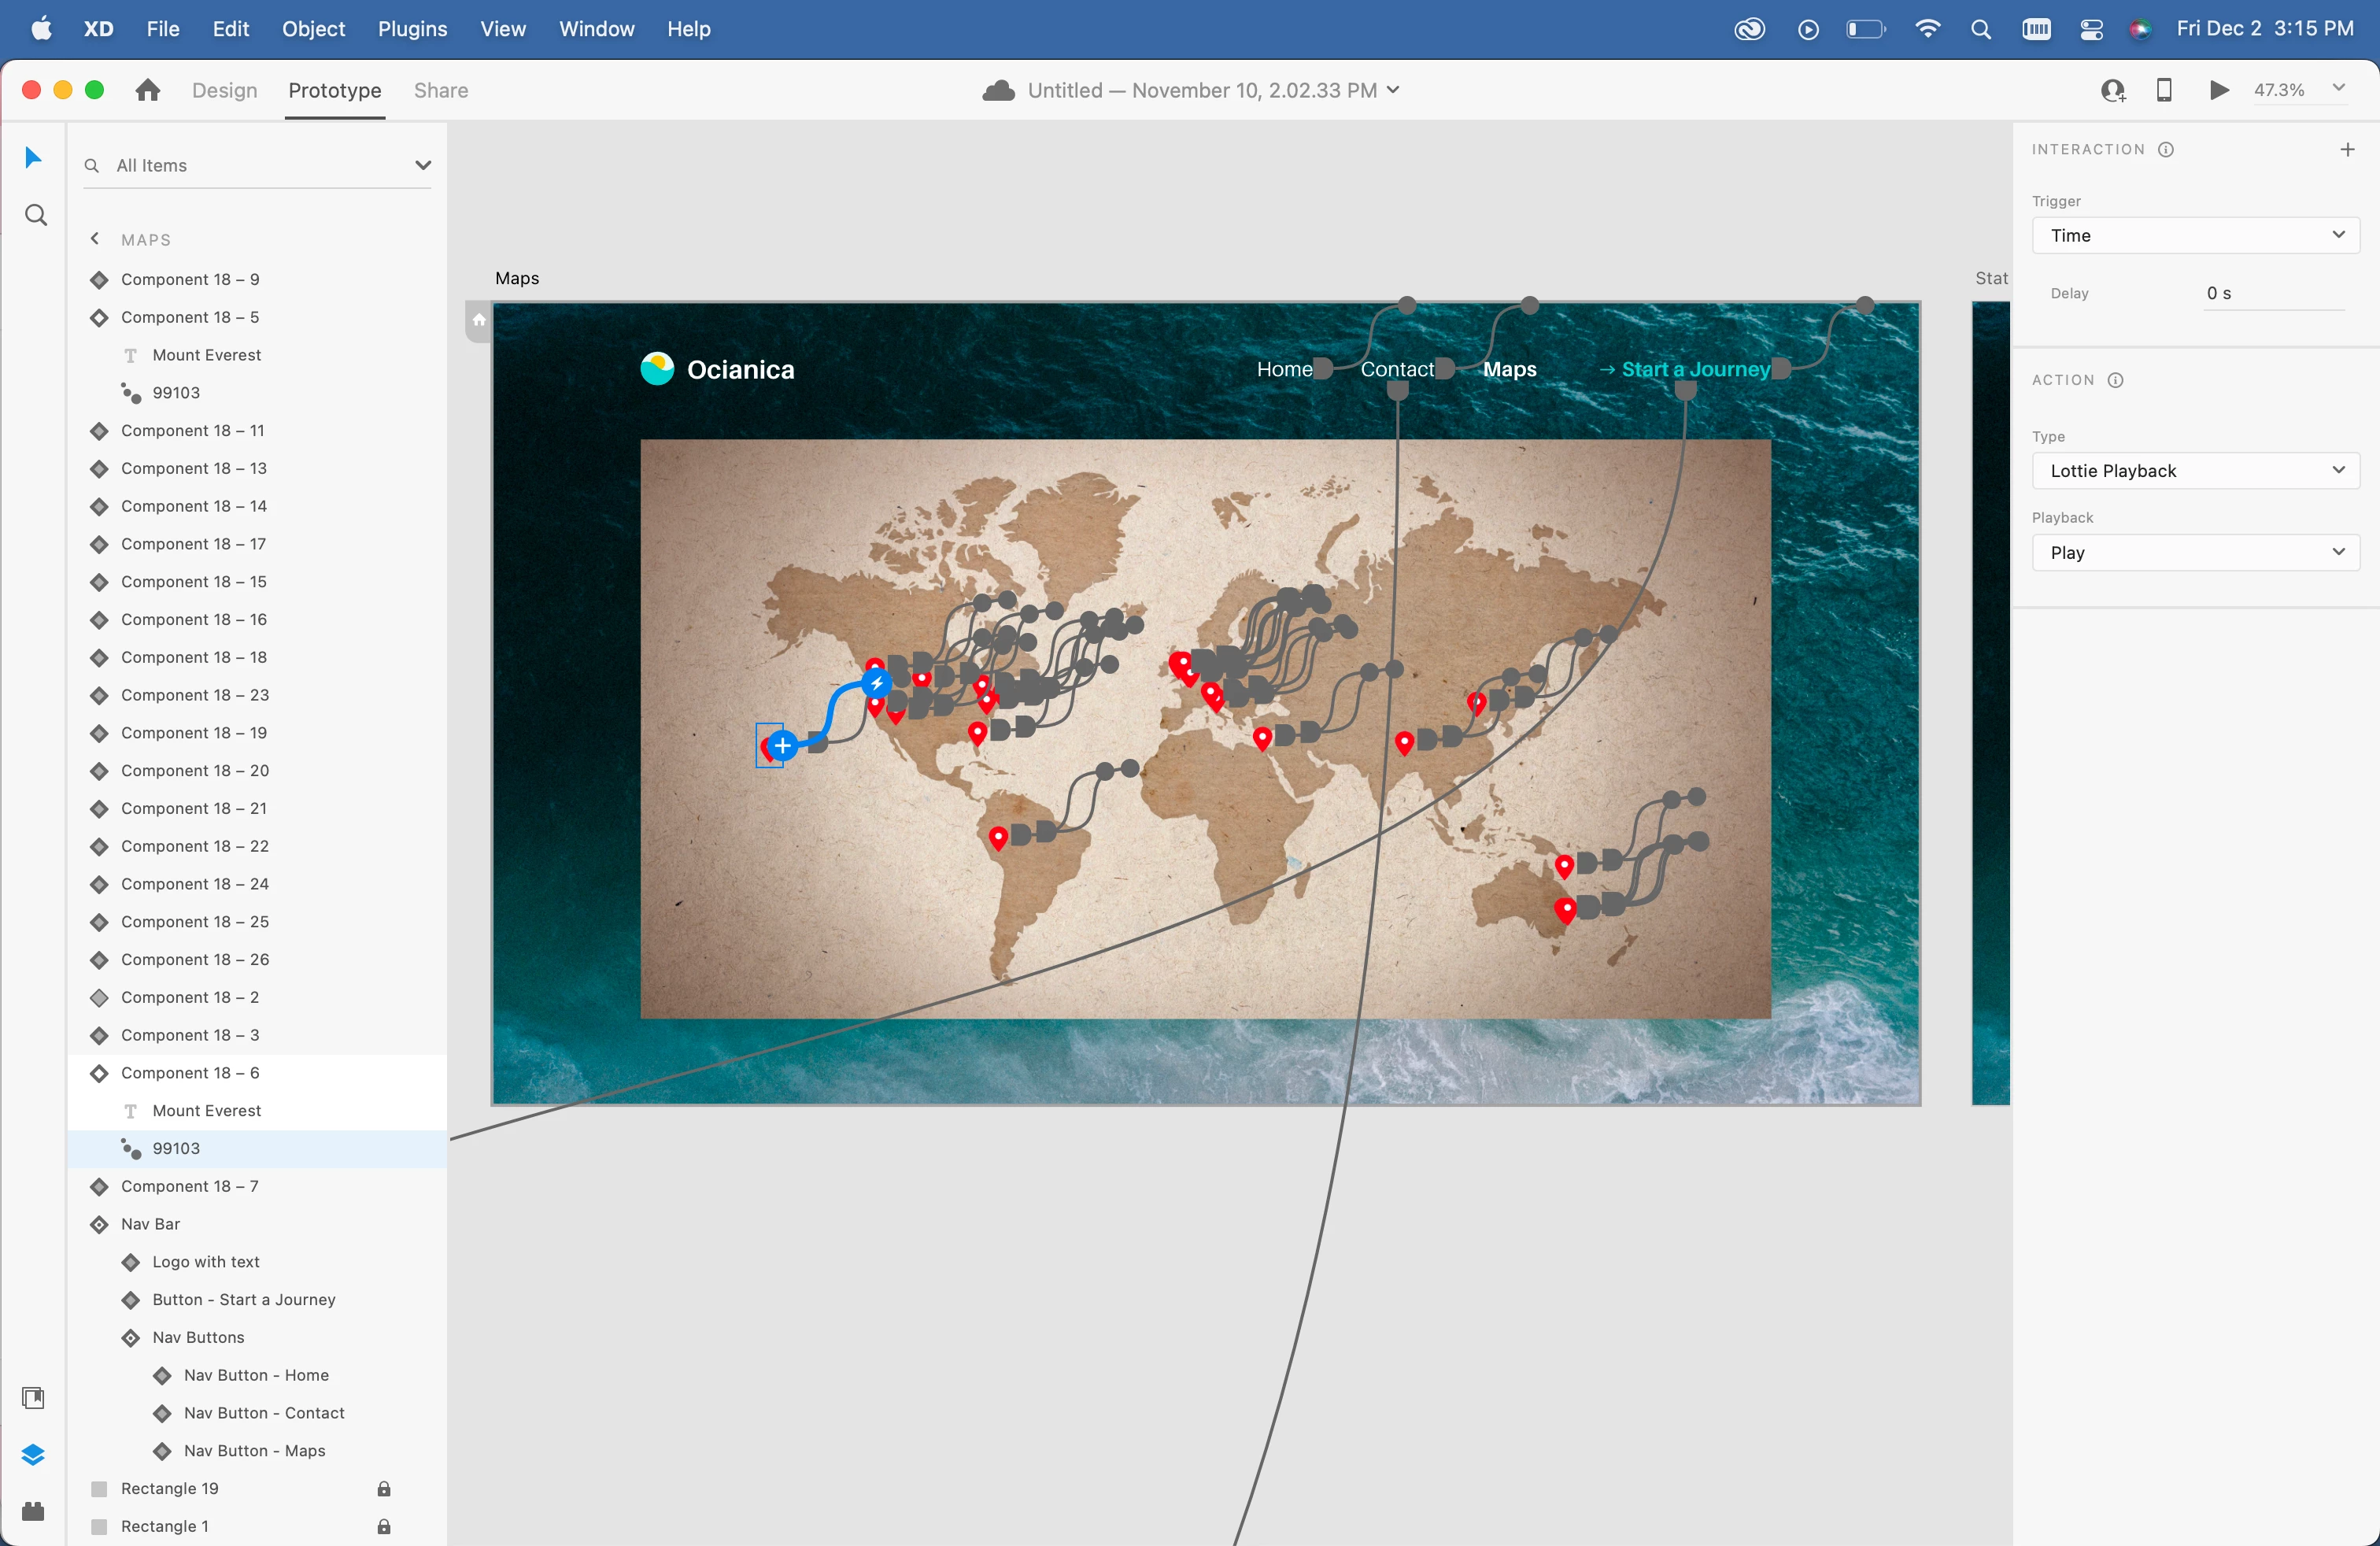Open the Type dropdown showing Lottie Playback

click(x=2195, y=470)
